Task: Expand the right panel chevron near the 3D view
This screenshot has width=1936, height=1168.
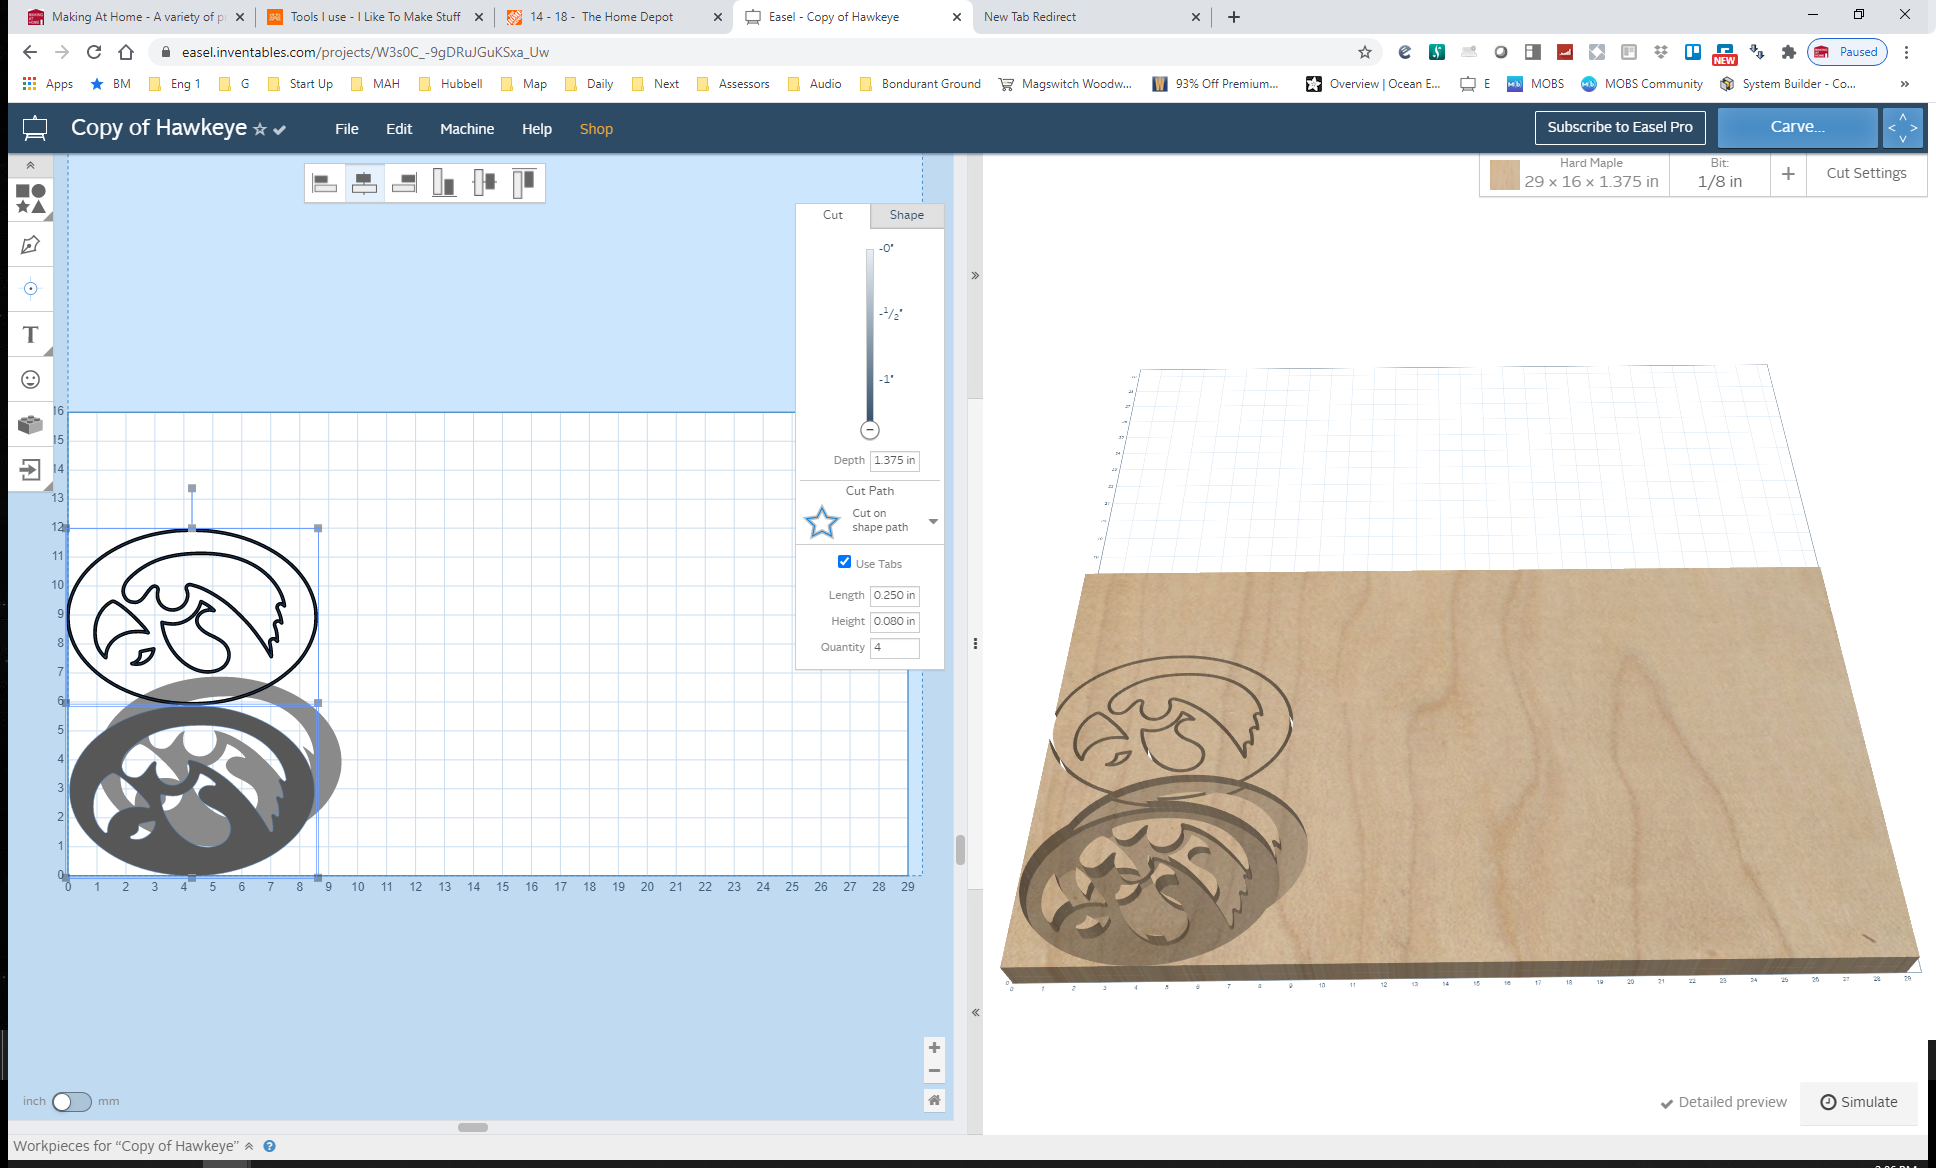Action: pyautogui.click(x=974, y=275)
